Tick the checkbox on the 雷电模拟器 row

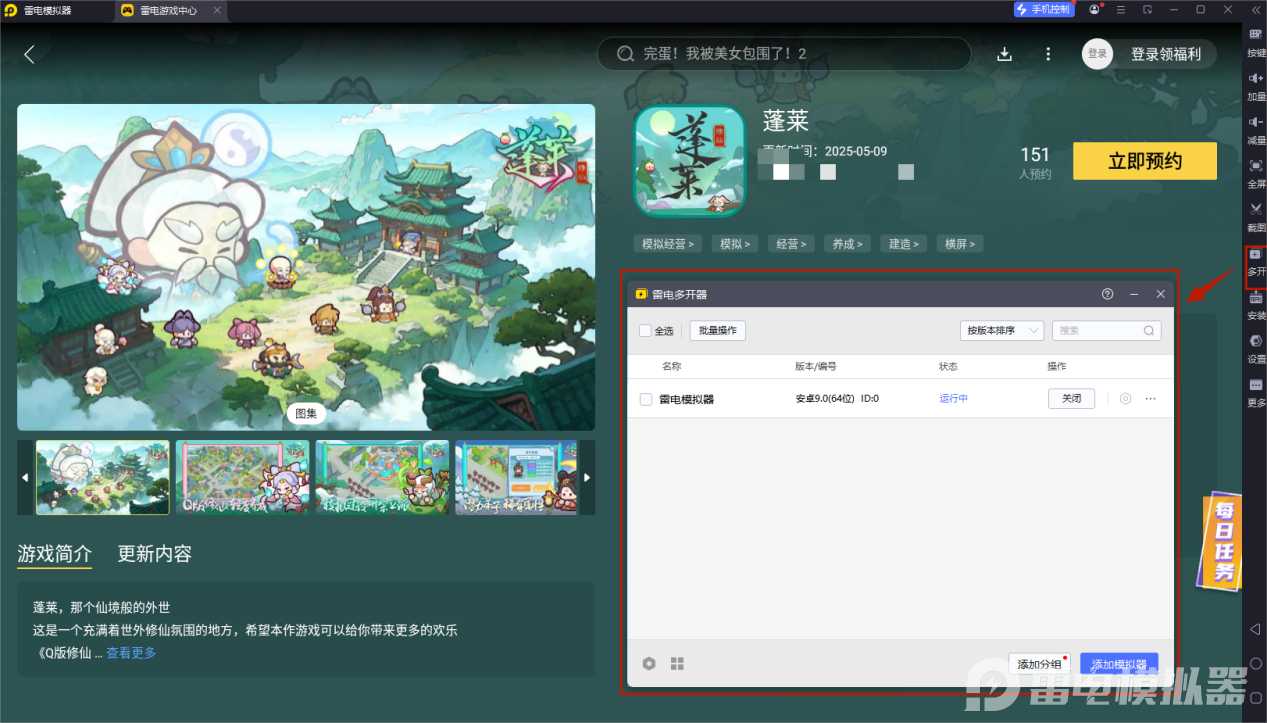pyautogui.click(x=645, y=398)
